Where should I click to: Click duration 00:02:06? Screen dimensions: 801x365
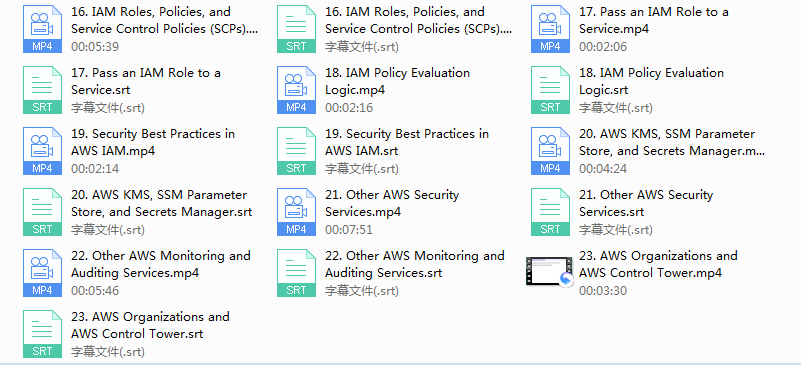tap(603, 47)
